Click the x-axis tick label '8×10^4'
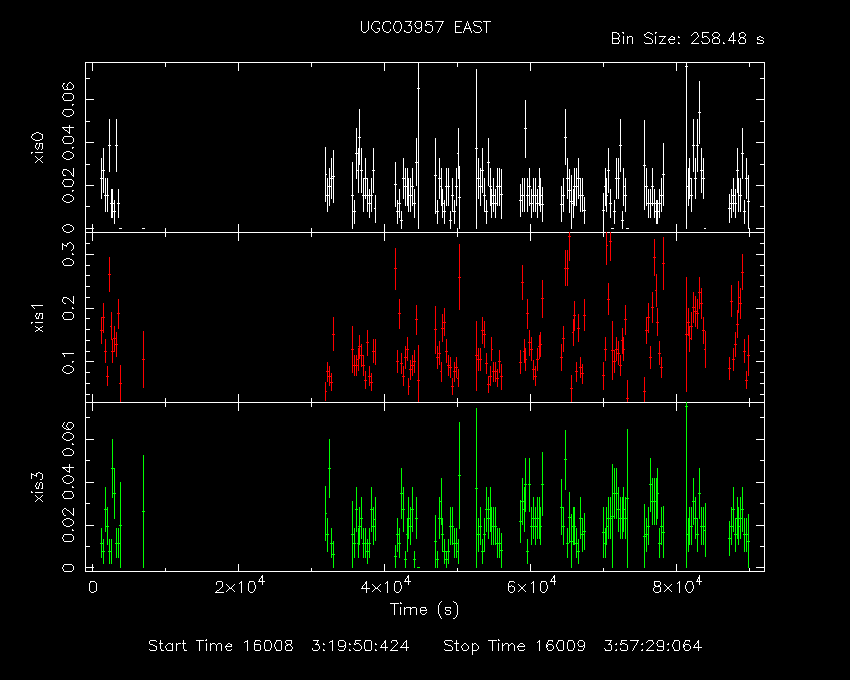This screenshot has width=850, height=680. point(677,586)
